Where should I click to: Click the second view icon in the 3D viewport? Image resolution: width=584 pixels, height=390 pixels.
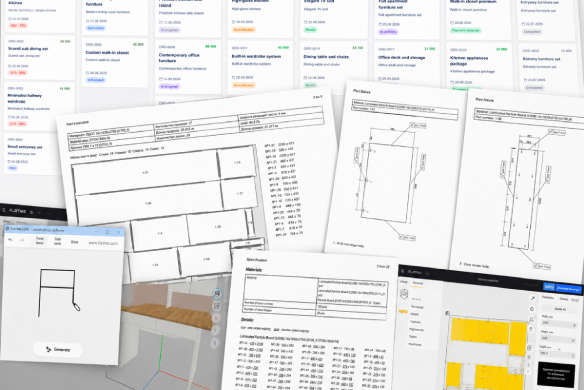click(x=216, y=306)
